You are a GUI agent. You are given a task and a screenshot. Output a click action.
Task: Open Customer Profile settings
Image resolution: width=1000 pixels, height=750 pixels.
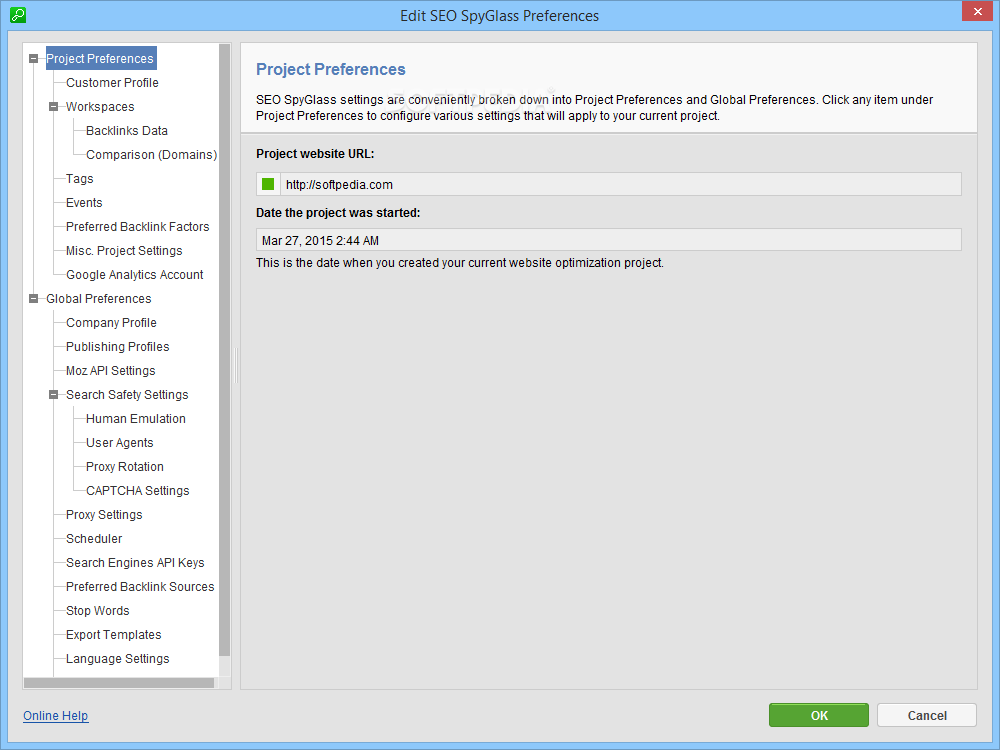[x=112, y=83]
